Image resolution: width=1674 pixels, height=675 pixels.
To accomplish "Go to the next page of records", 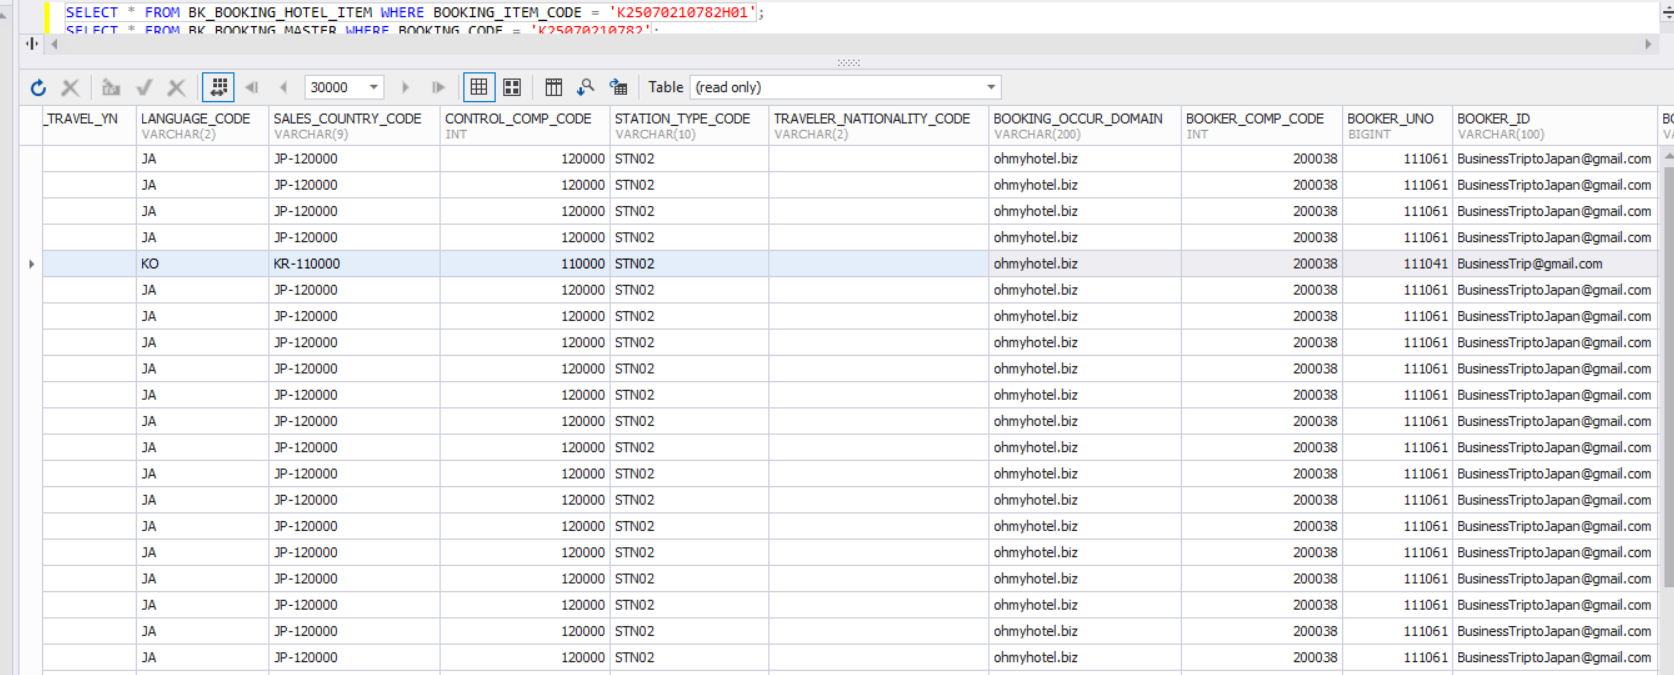I will (405, 88).
